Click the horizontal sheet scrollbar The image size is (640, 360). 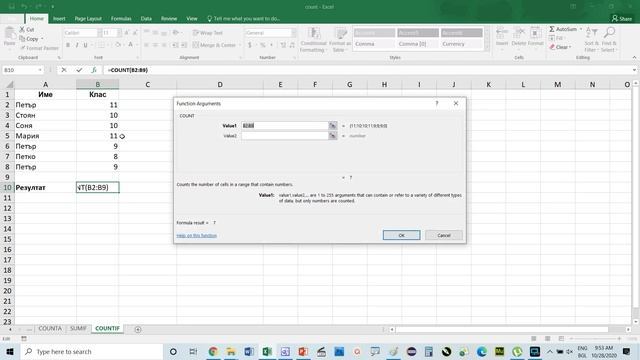pyautogui.click(x=502, y=329)
